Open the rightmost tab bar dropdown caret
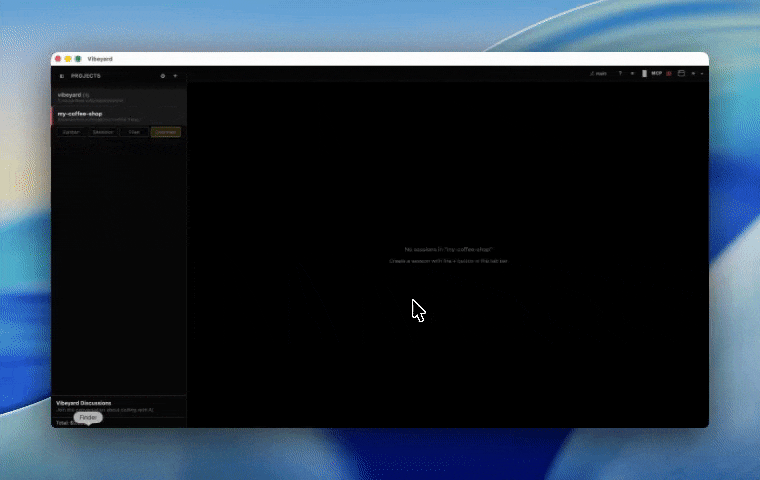This screenshot has height=480, width=760. (702, 74)
